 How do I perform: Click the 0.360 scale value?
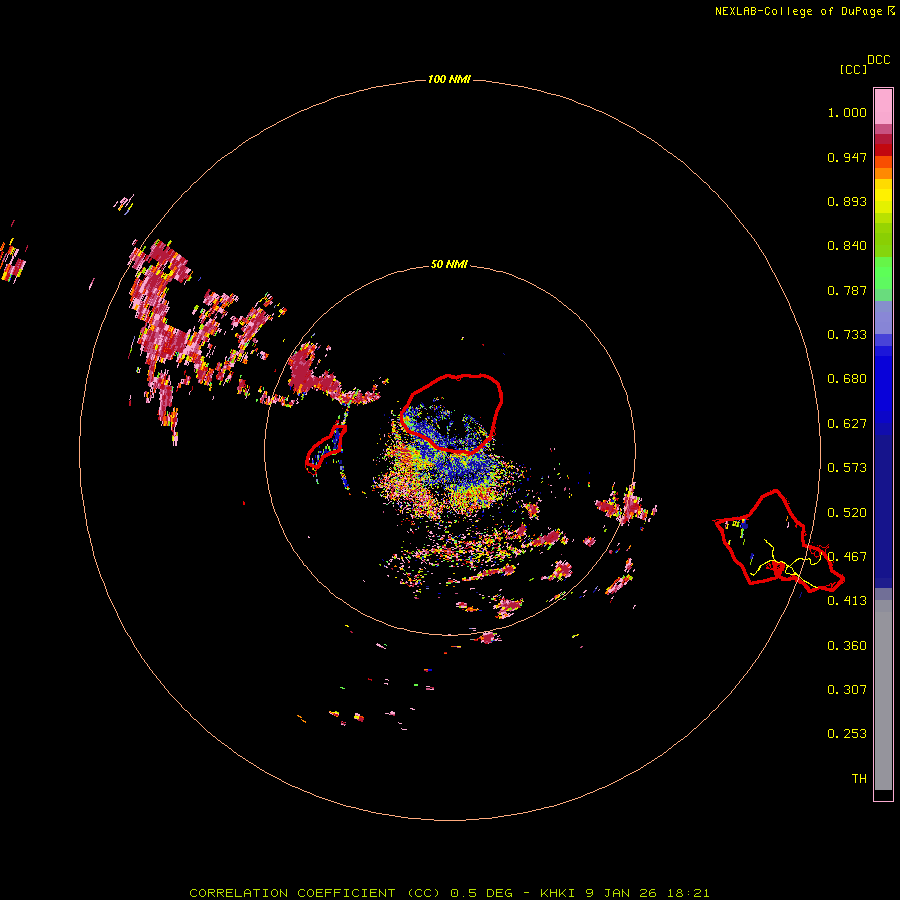click(x=847, y=646)
